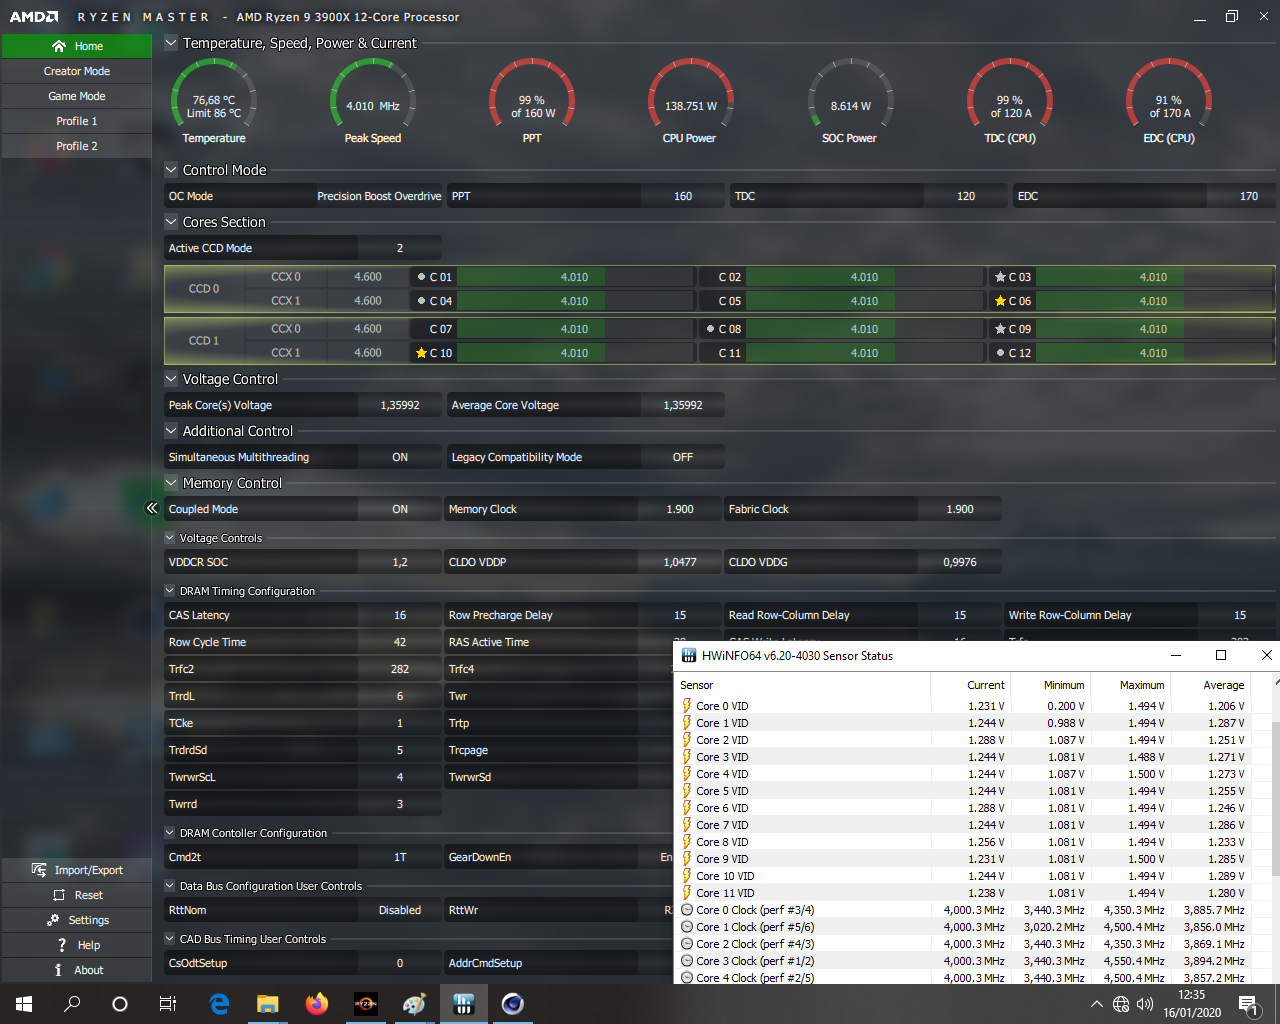This screenshot has height=1024, width=1280.
Task: Open Ryzen Master Settings
Action: [x=77, y=920]
